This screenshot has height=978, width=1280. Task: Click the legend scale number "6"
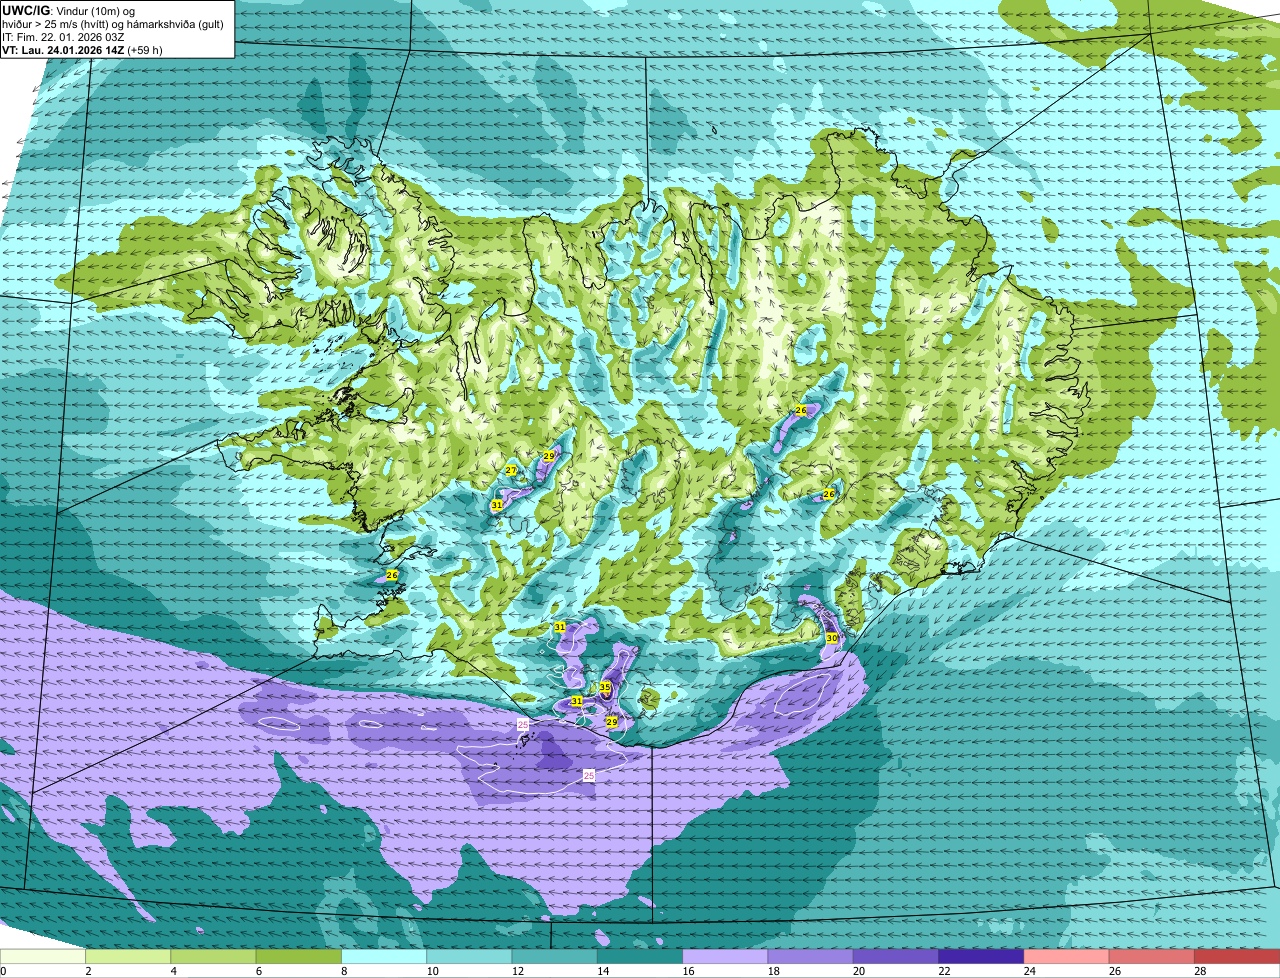pyautogui.click(x=258, y=971)
